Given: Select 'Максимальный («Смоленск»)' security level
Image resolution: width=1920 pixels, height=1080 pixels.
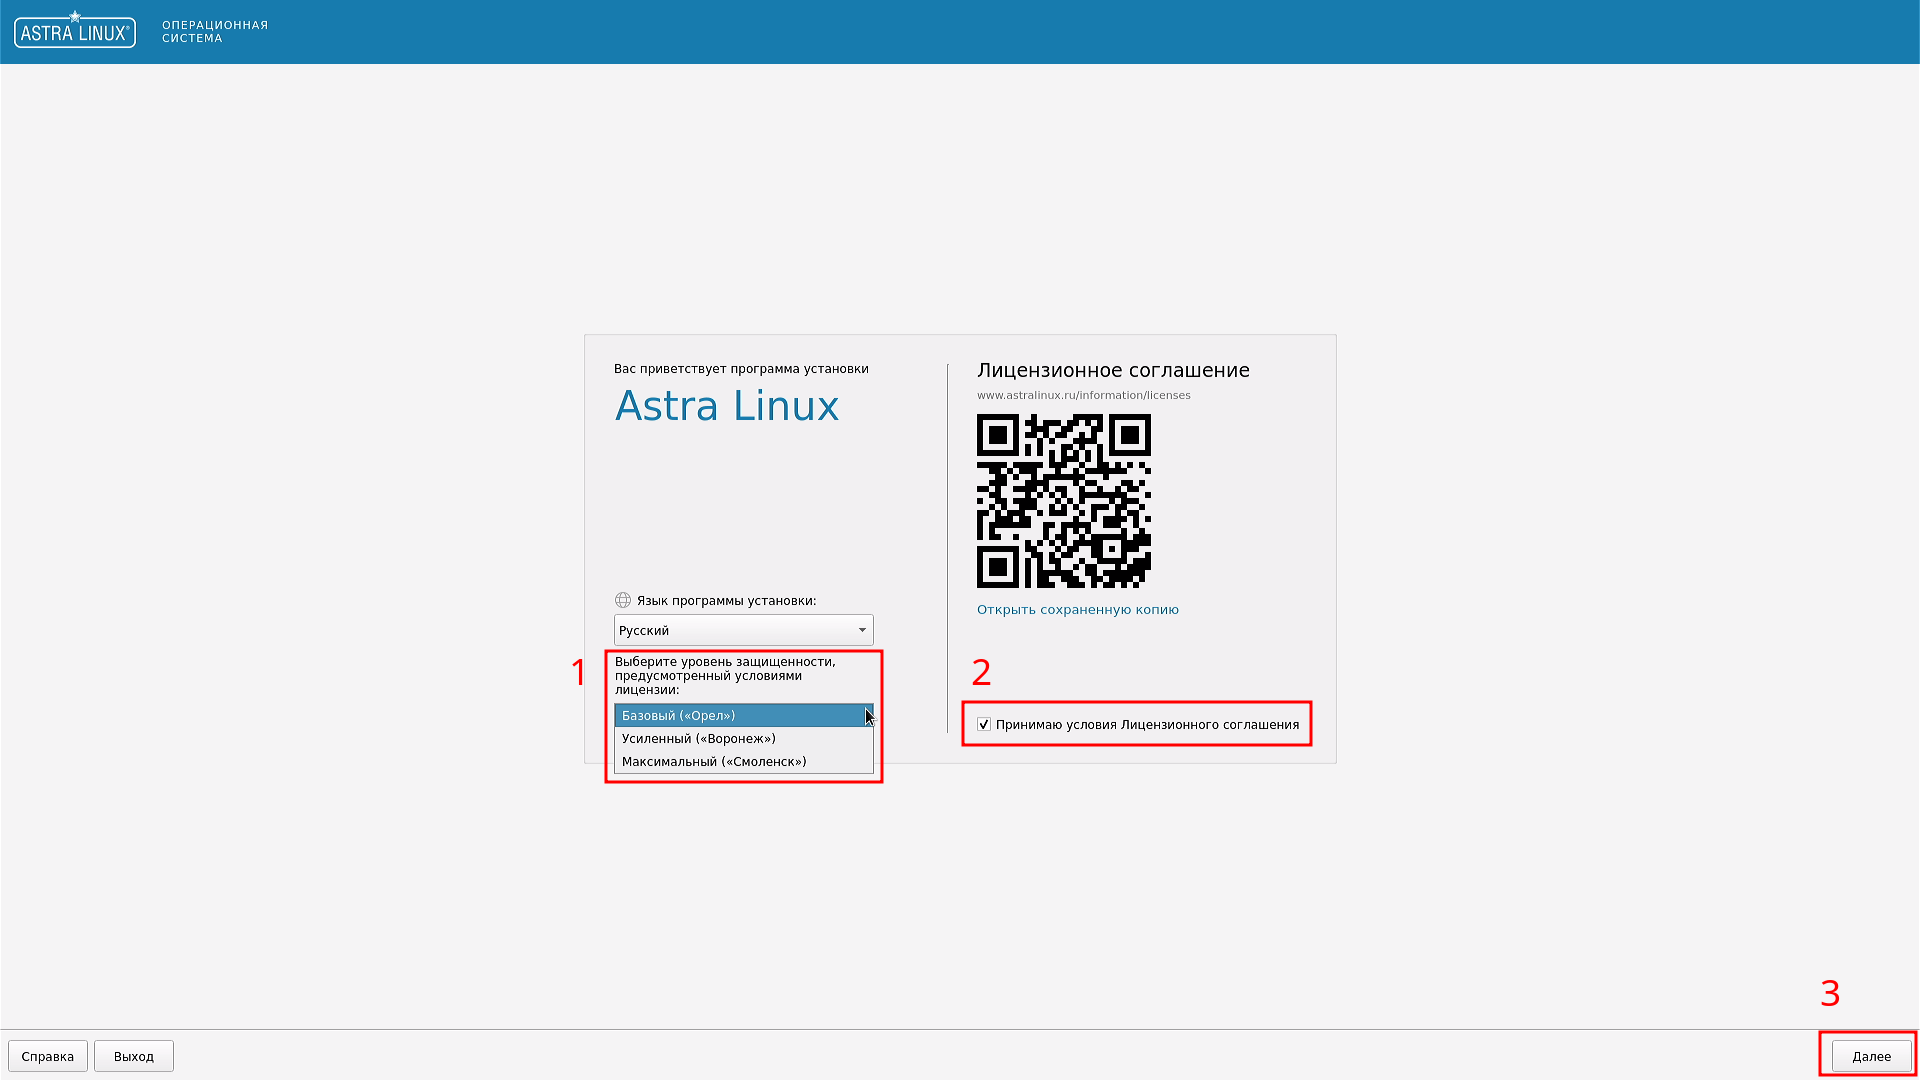Looking at the screenshot, I should point(712,761).
